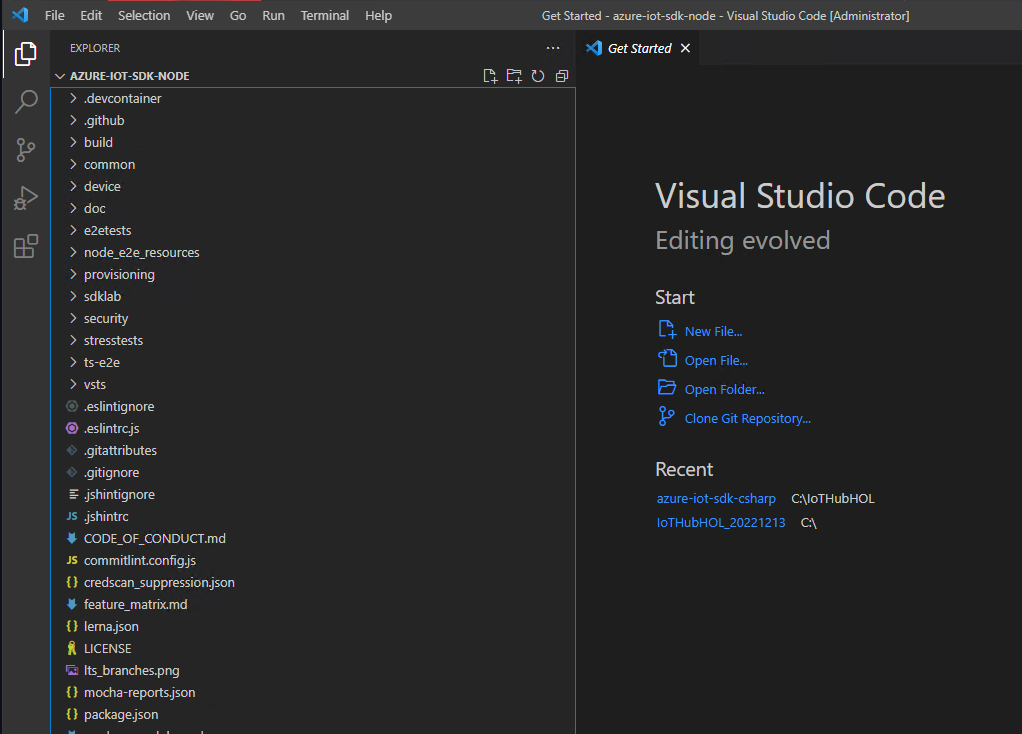
Task: Click the lts_branches.png image icon
Action: 72,670
